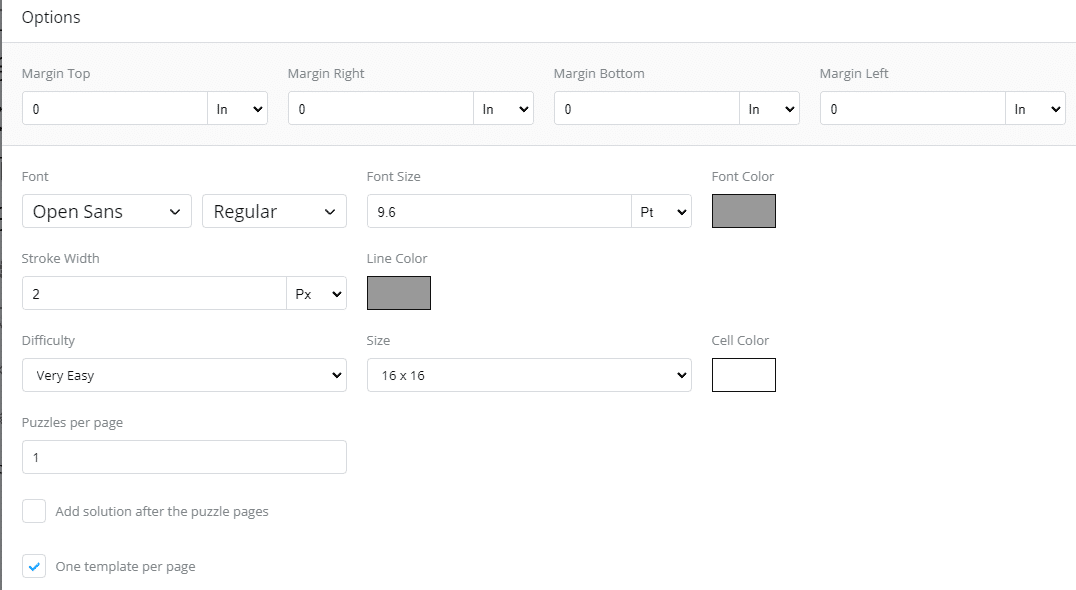Open the 16 x 16 size dropdown
1076x590 pixels.
pos(529,375)
